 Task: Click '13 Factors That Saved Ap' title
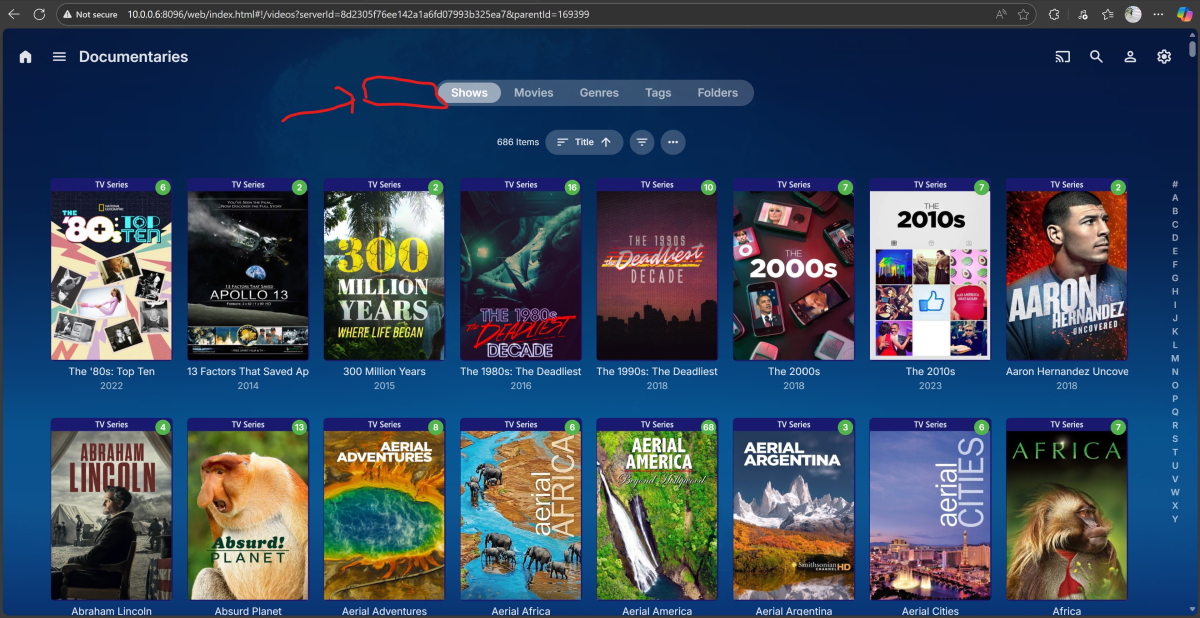pyautogui.click(x=248, y=371)
